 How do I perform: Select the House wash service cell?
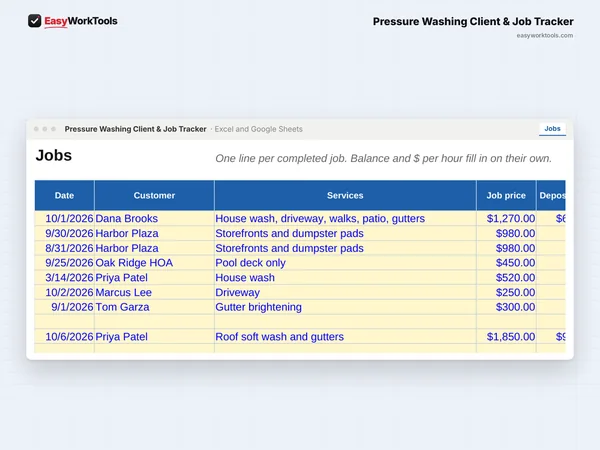[345, 277]
